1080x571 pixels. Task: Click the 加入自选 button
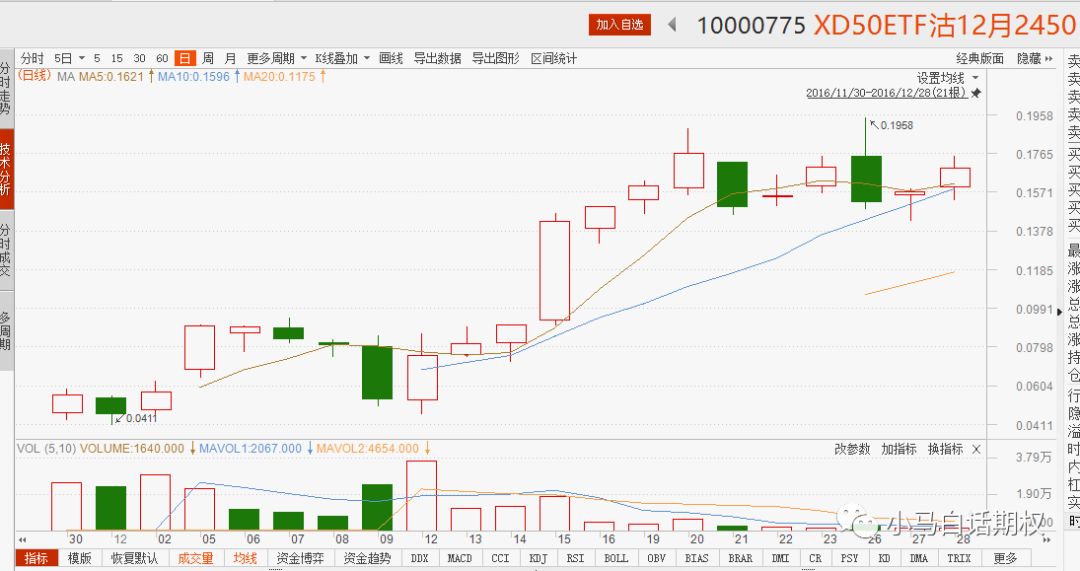620,24
